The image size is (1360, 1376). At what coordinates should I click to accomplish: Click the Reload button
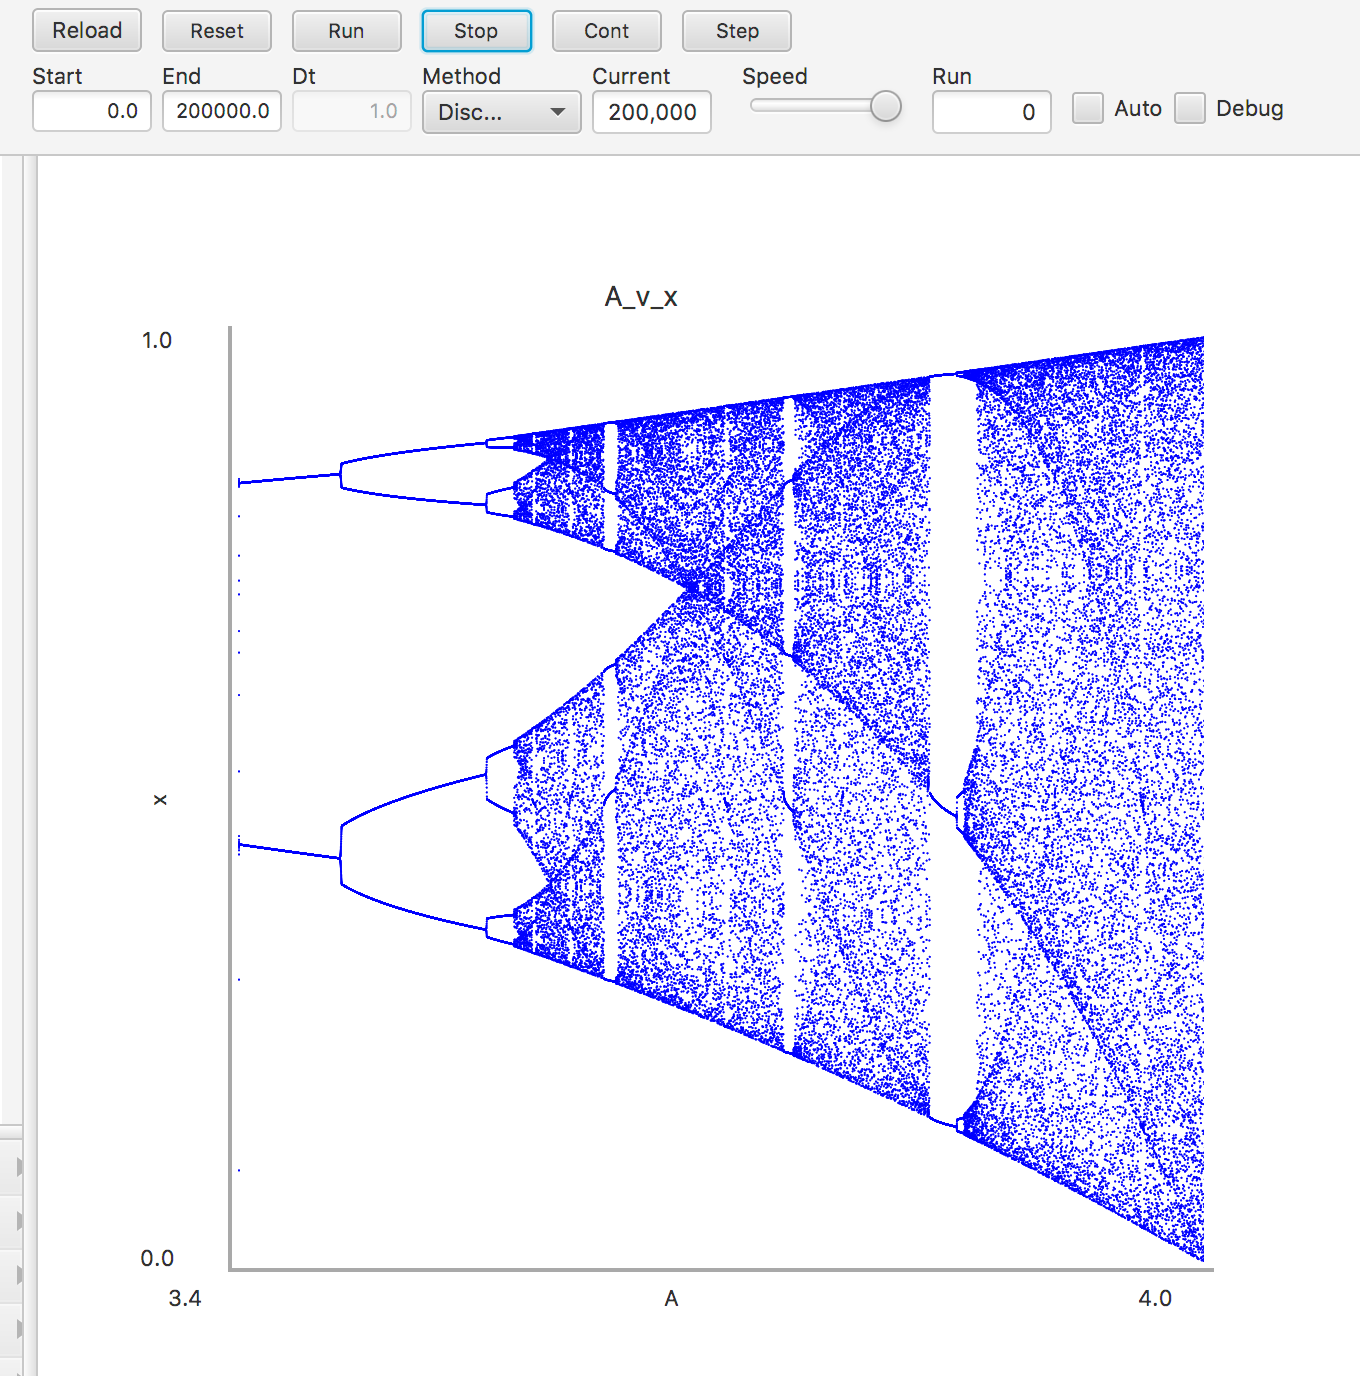(x=87, y=31)
